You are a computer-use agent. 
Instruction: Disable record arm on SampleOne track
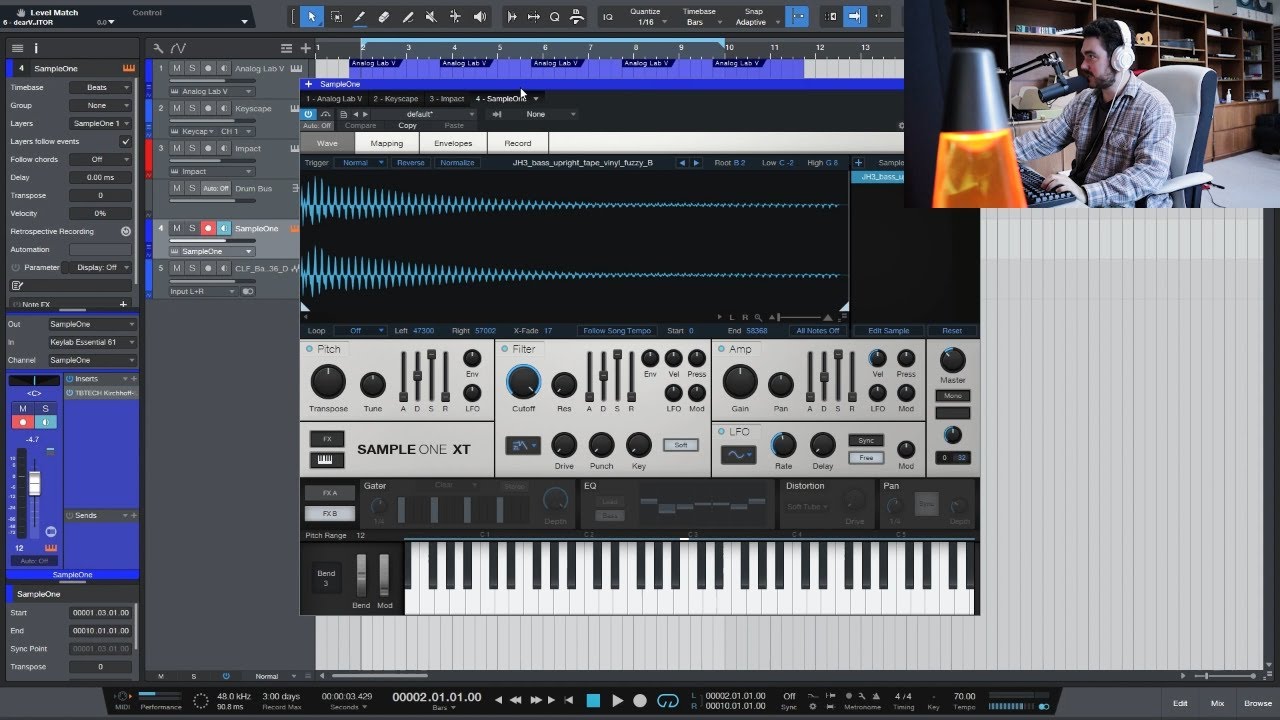pos(208,228)
